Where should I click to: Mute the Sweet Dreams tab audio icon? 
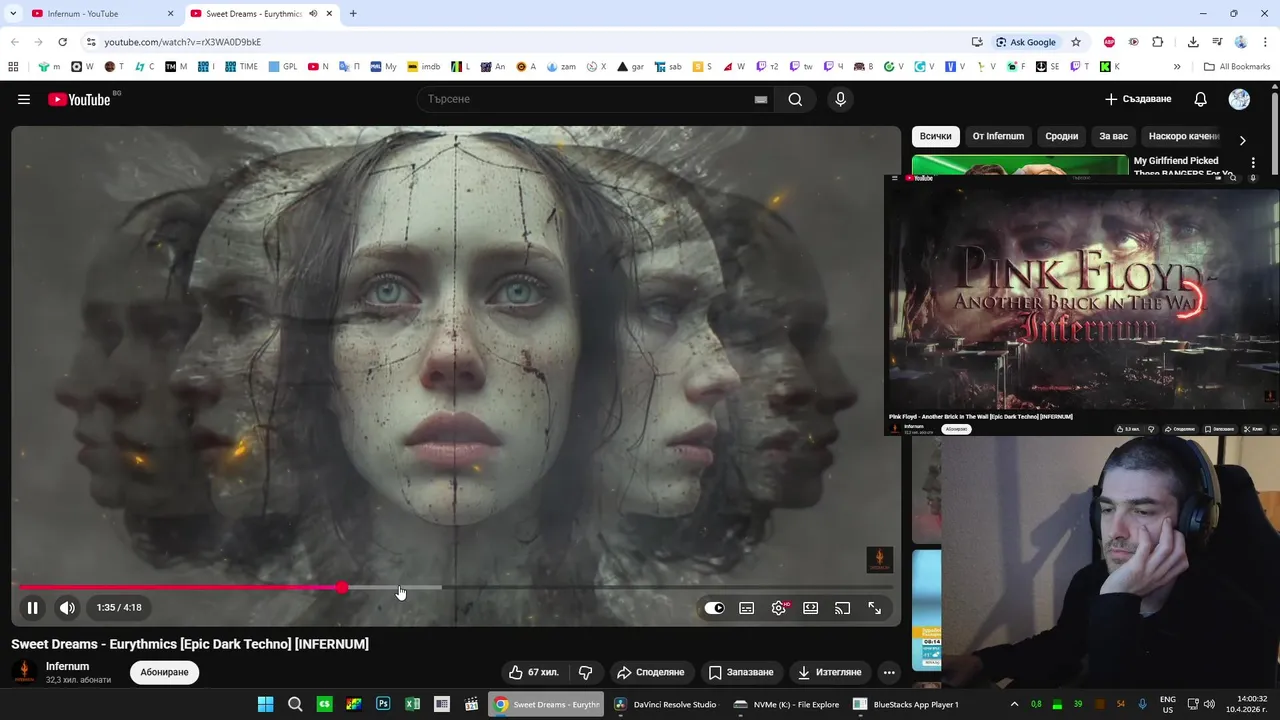coord(313,14)
